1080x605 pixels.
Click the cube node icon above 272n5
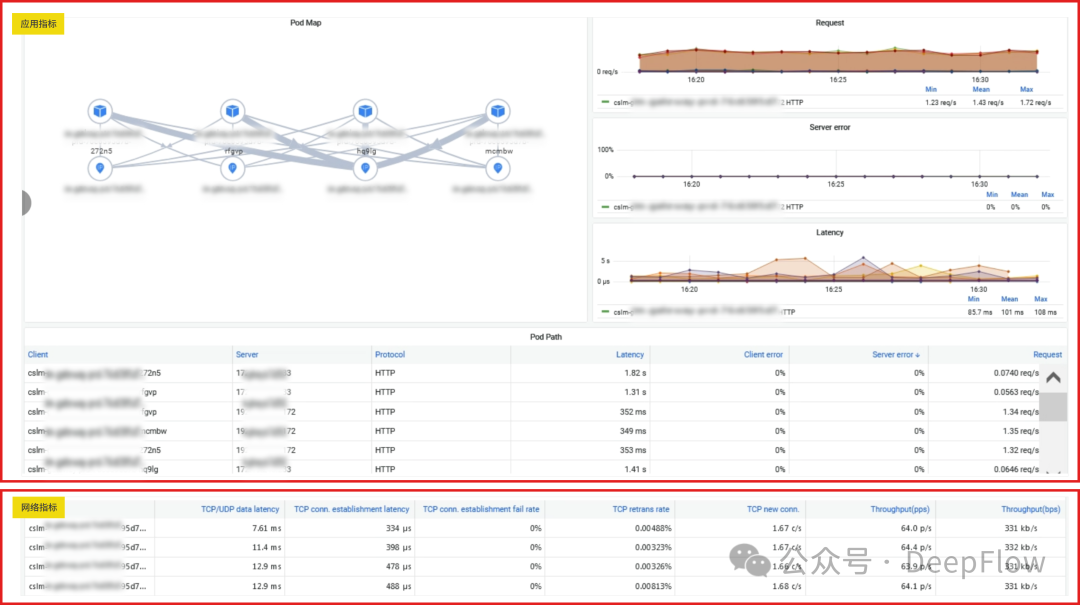point(98,111)
